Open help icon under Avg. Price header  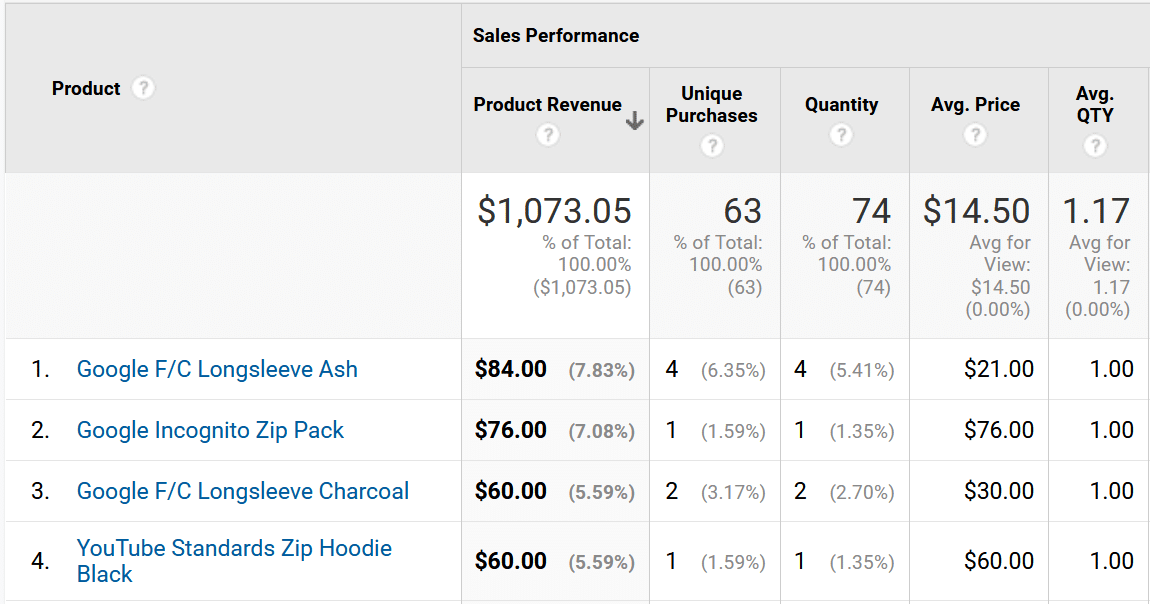(975, 135)
